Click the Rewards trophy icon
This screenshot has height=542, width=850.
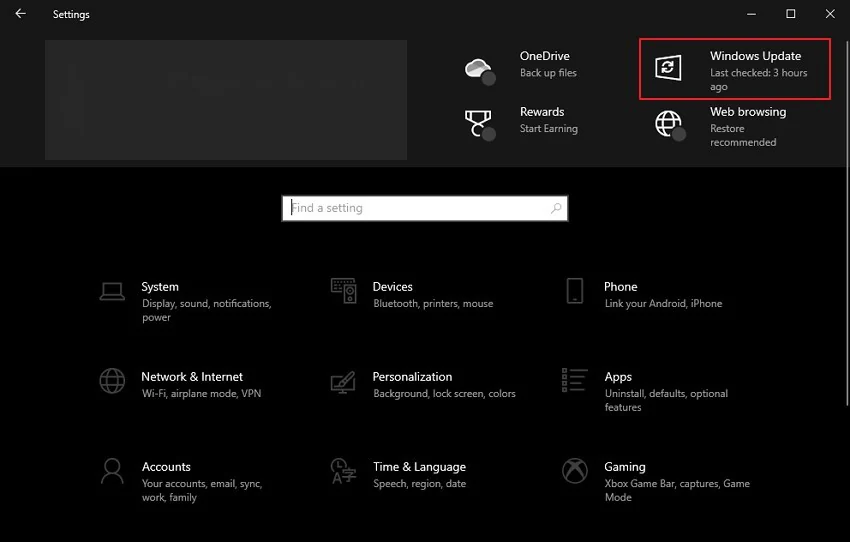[479, 123]
